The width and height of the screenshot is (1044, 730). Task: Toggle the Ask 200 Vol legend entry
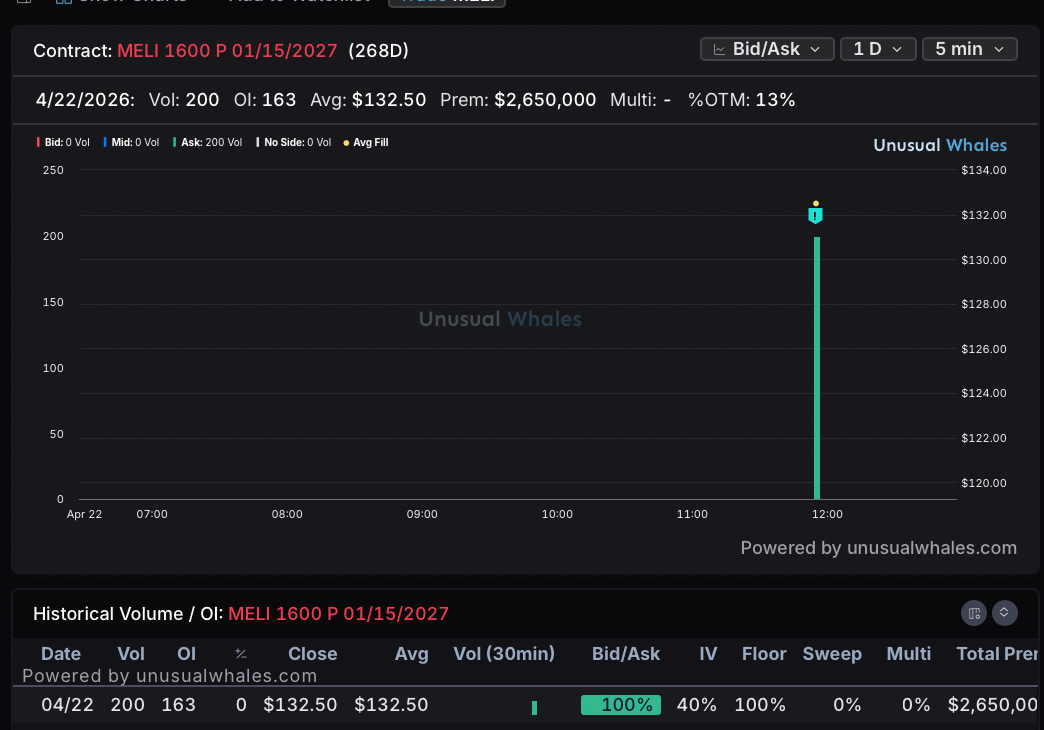[x=208, y=143]
